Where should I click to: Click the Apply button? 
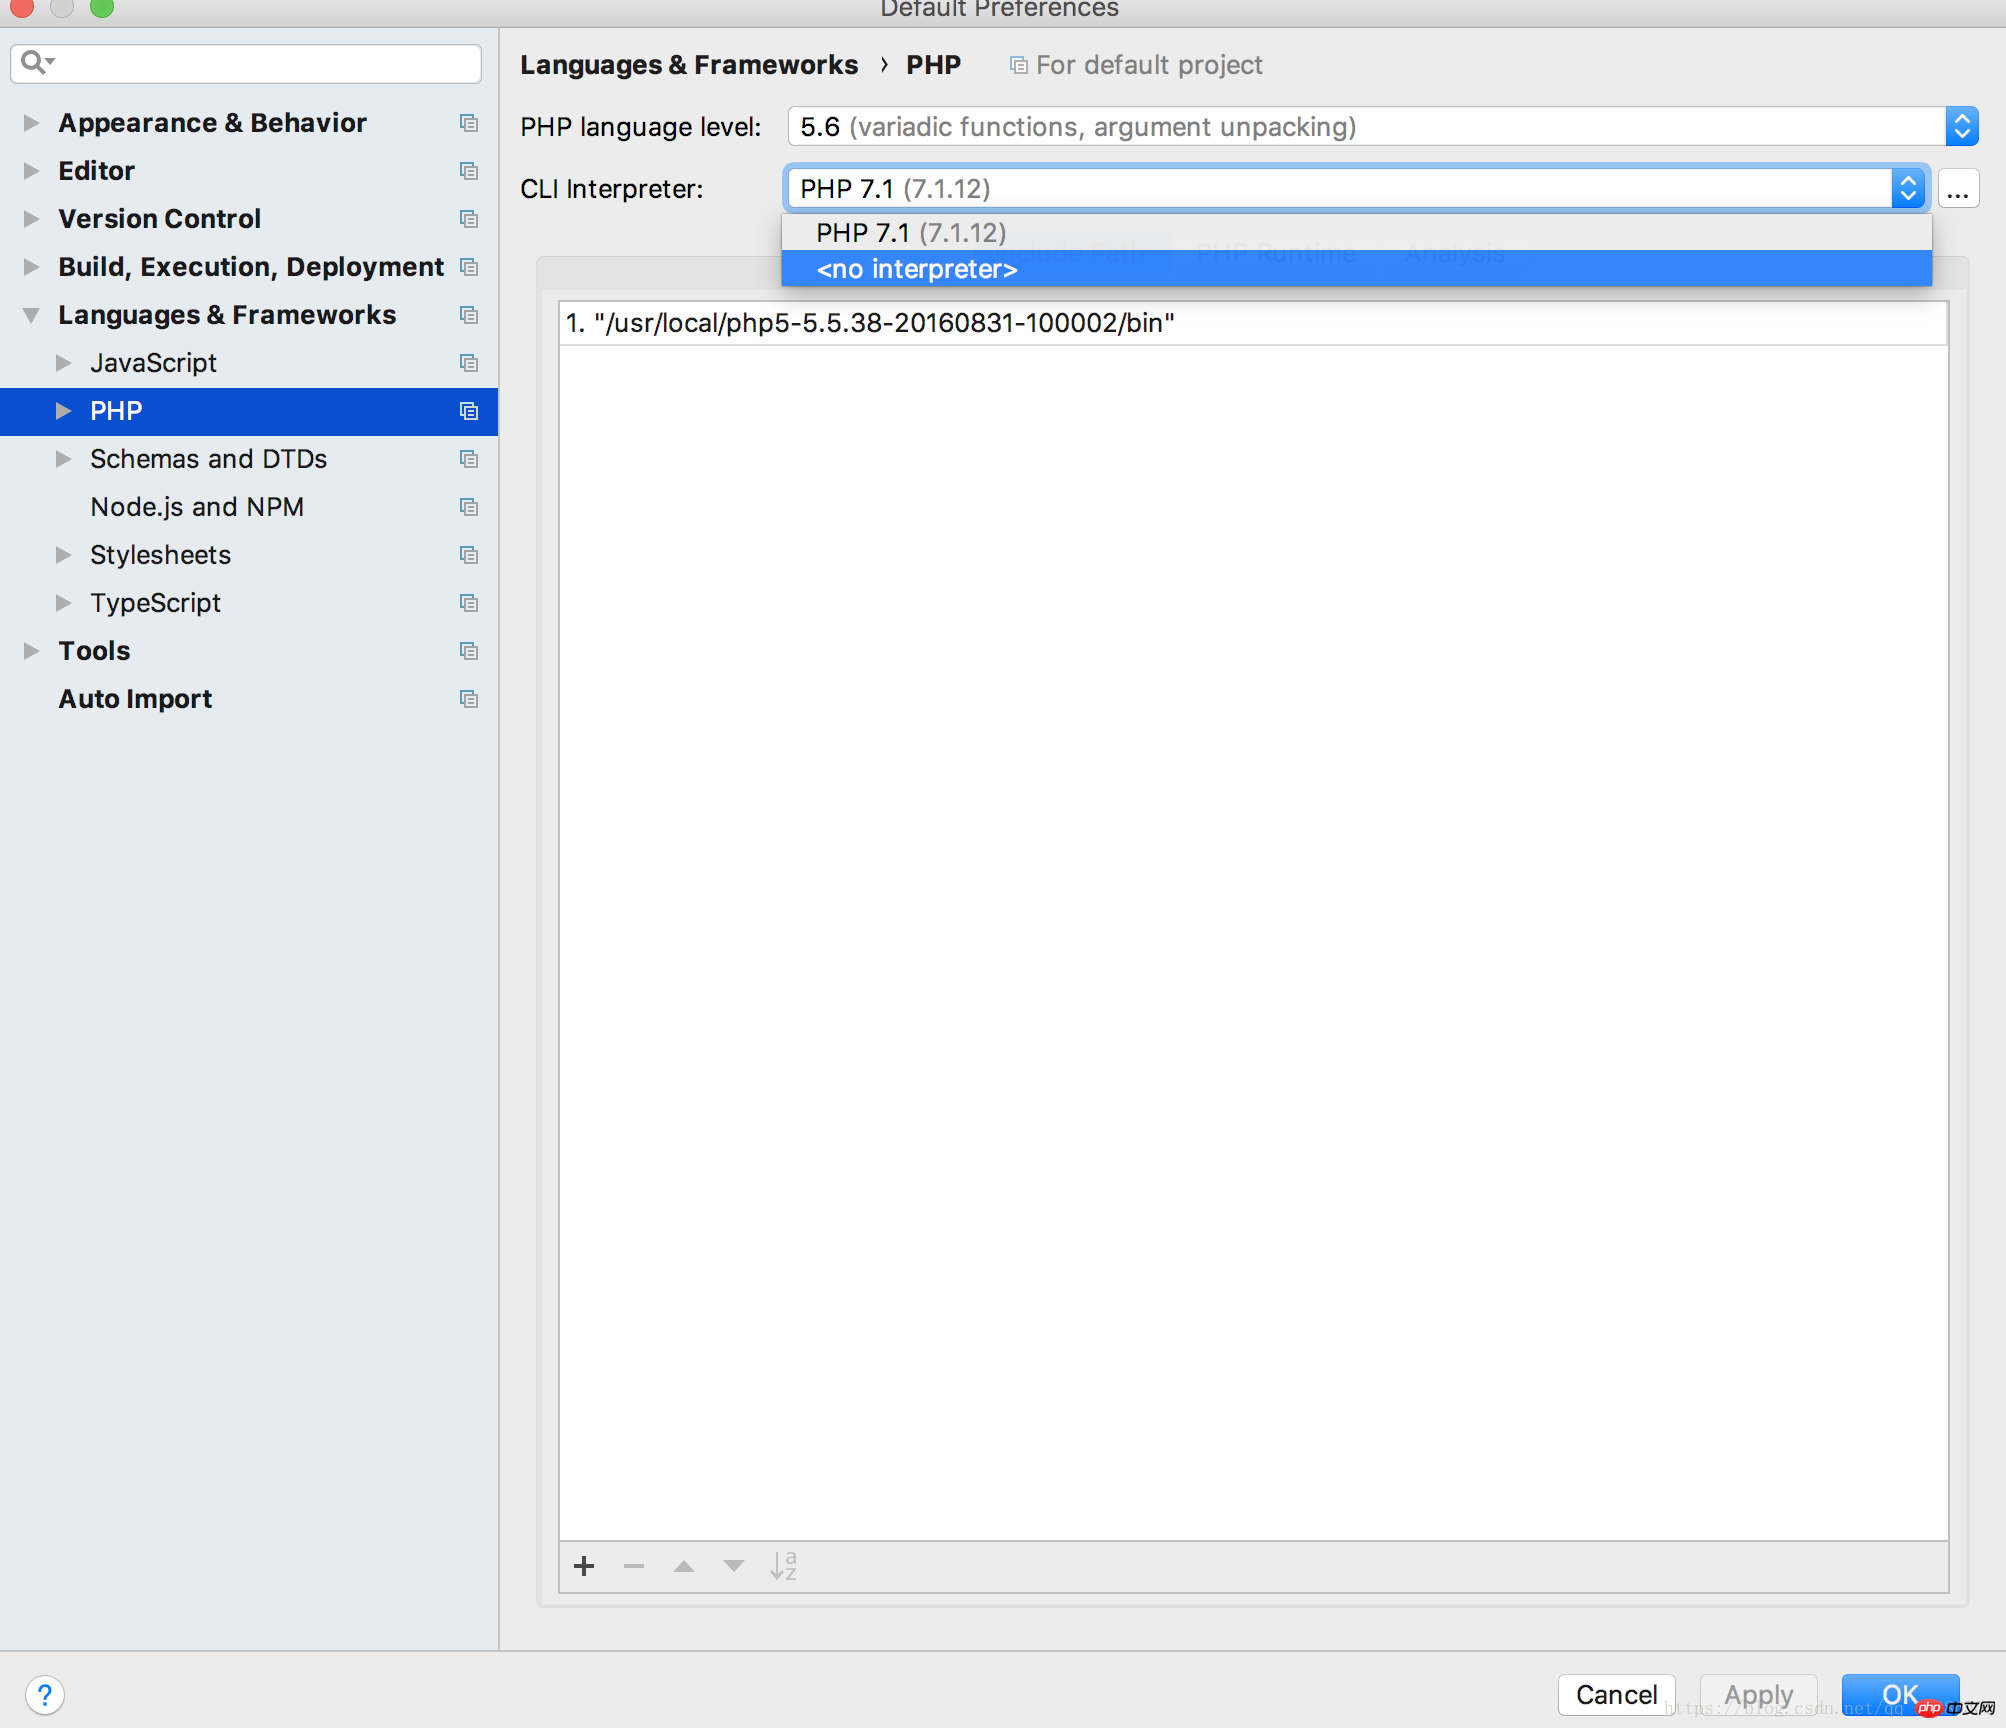coord(1758,1694)
